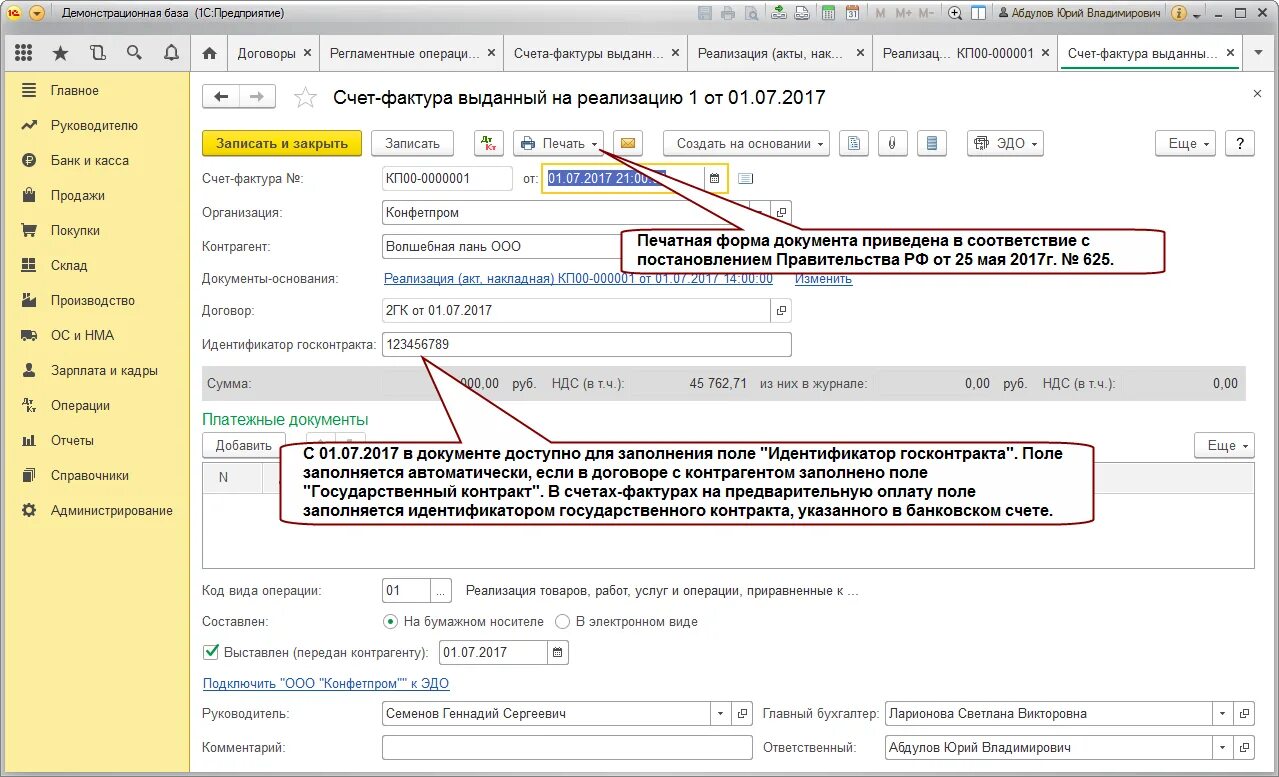This screenshot has width=1279, height=777.
Task: Open the calendar icon in title bar
Action: pos(852,13)
